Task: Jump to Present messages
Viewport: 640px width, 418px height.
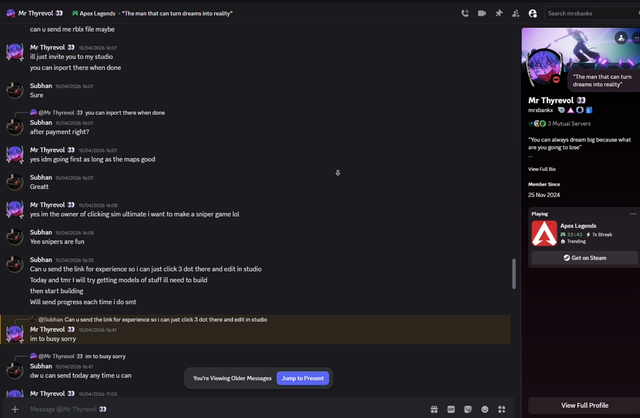Action: coord(302,378)
